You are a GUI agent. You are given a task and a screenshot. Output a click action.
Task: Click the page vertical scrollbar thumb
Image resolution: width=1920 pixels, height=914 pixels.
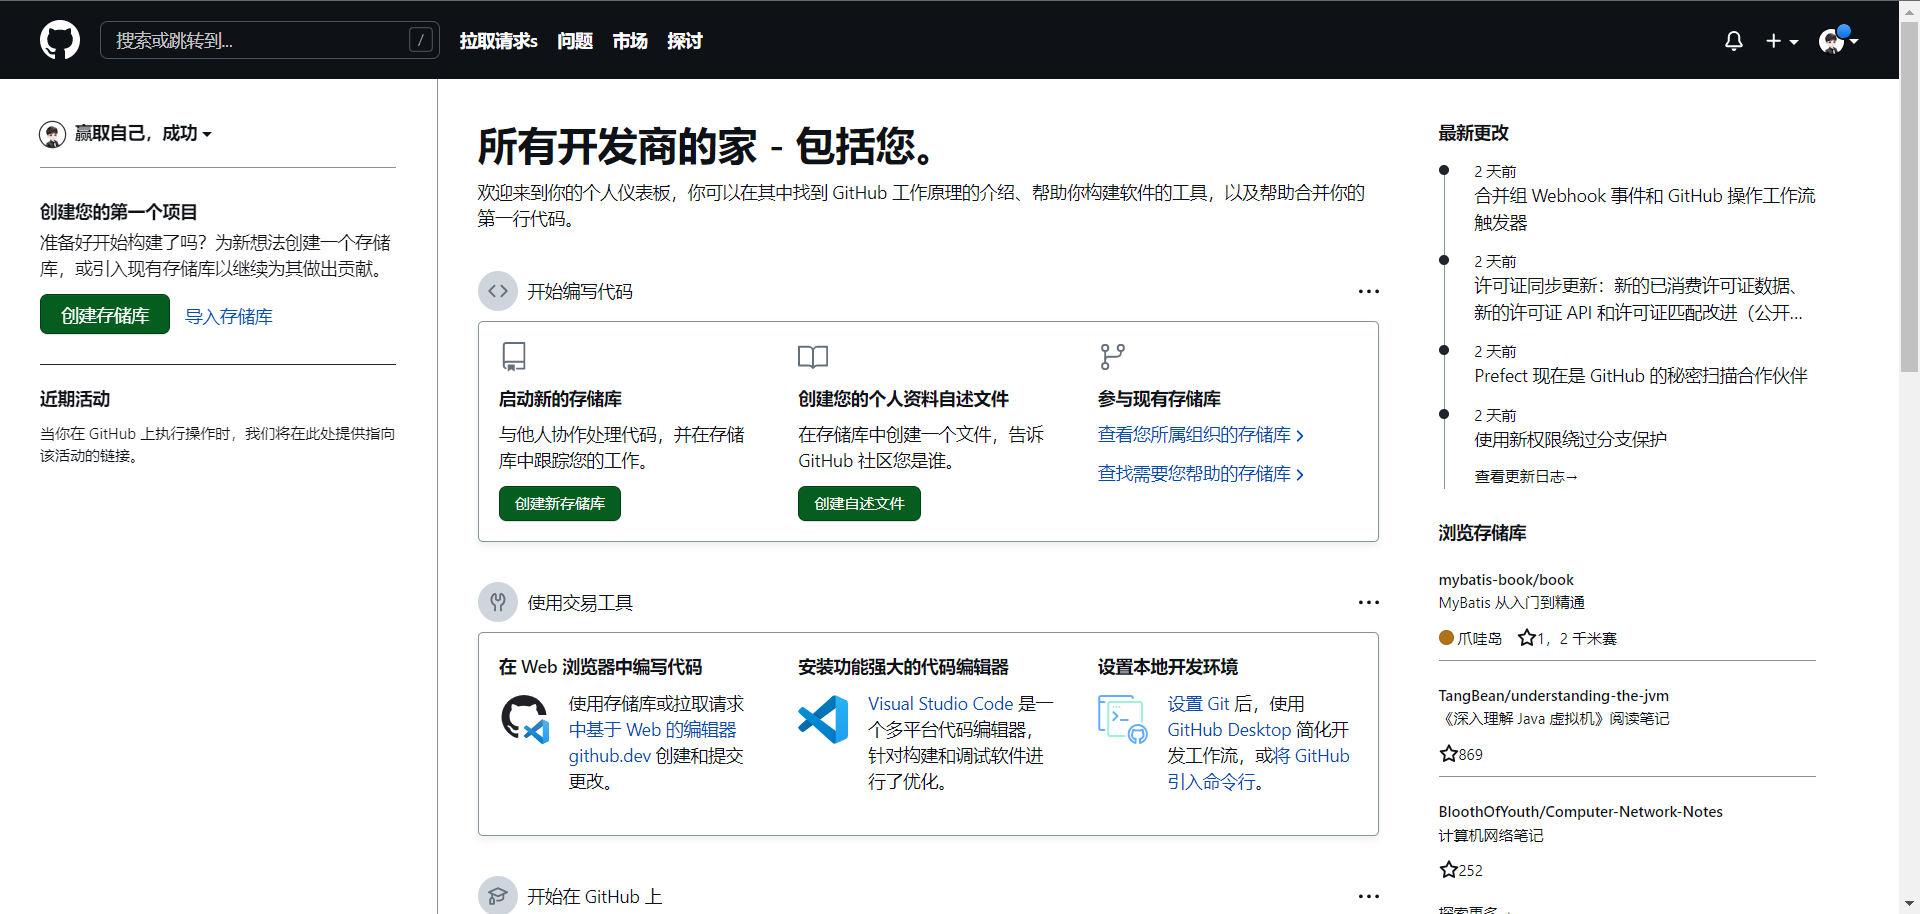pyautogui.click(x=1909, y=195)
